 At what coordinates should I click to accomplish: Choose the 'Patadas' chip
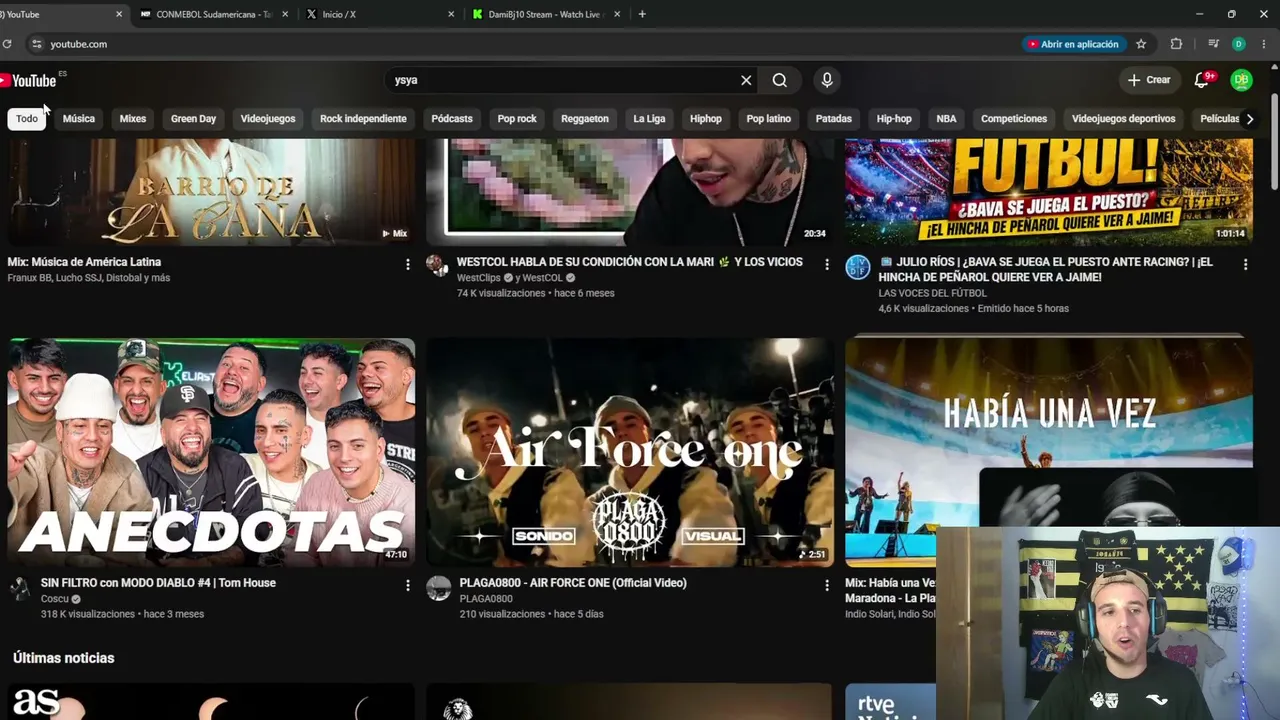tap(834, 119)
